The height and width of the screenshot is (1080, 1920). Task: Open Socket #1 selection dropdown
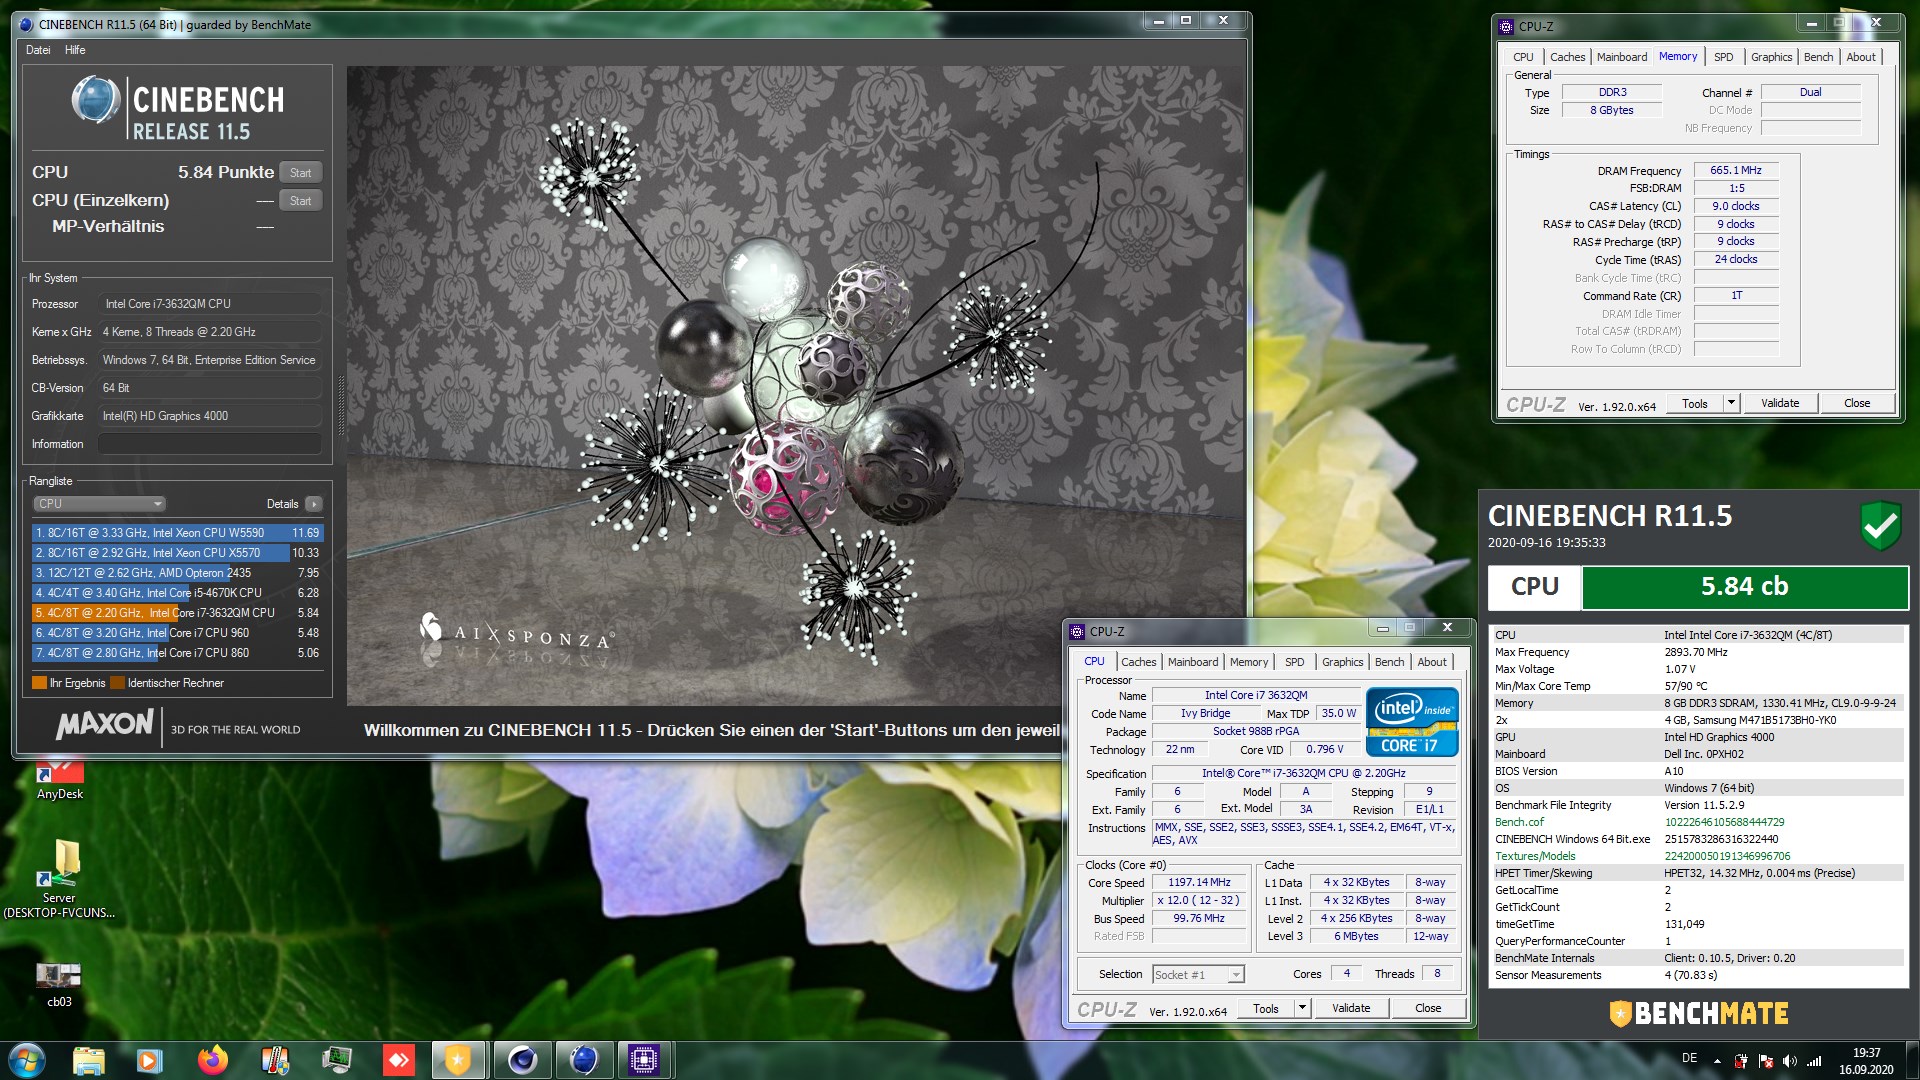click(1198, 975)
